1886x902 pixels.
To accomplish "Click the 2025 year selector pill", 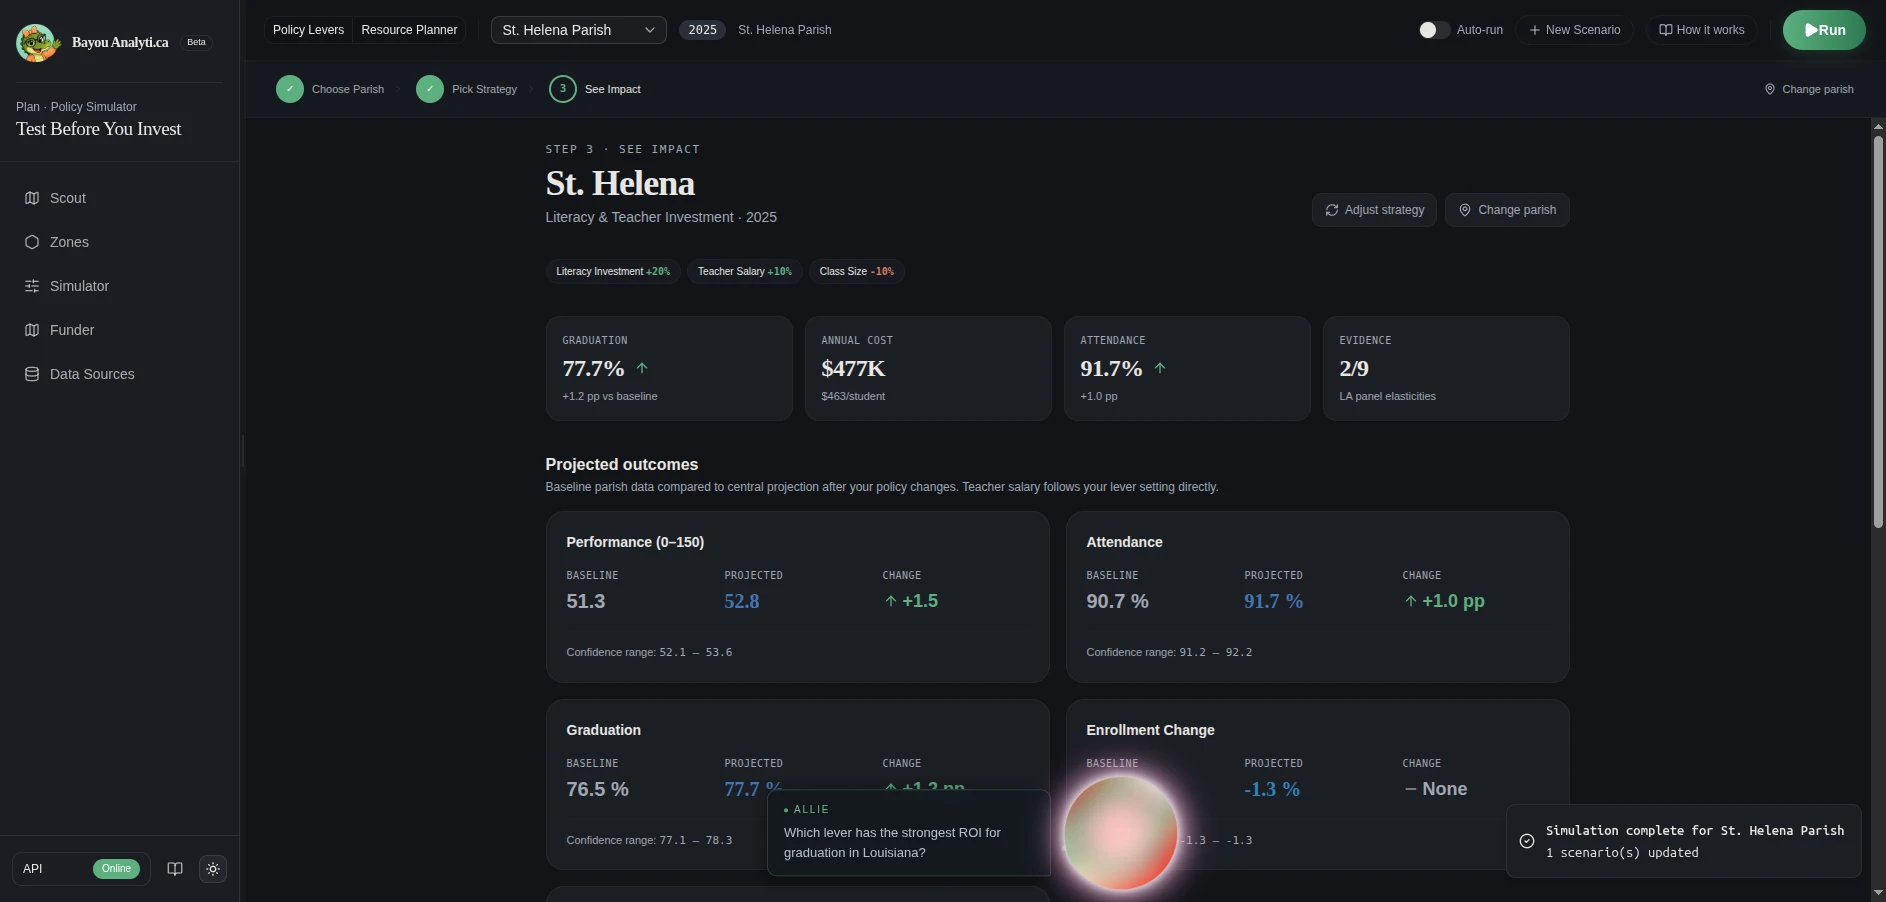I will pos(703,30).
